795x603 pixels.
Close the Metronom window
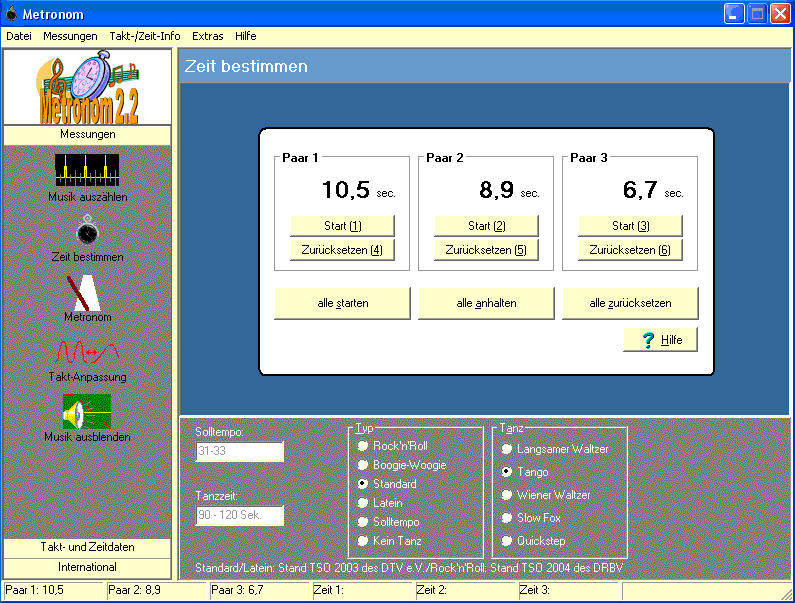pos(780,14)
